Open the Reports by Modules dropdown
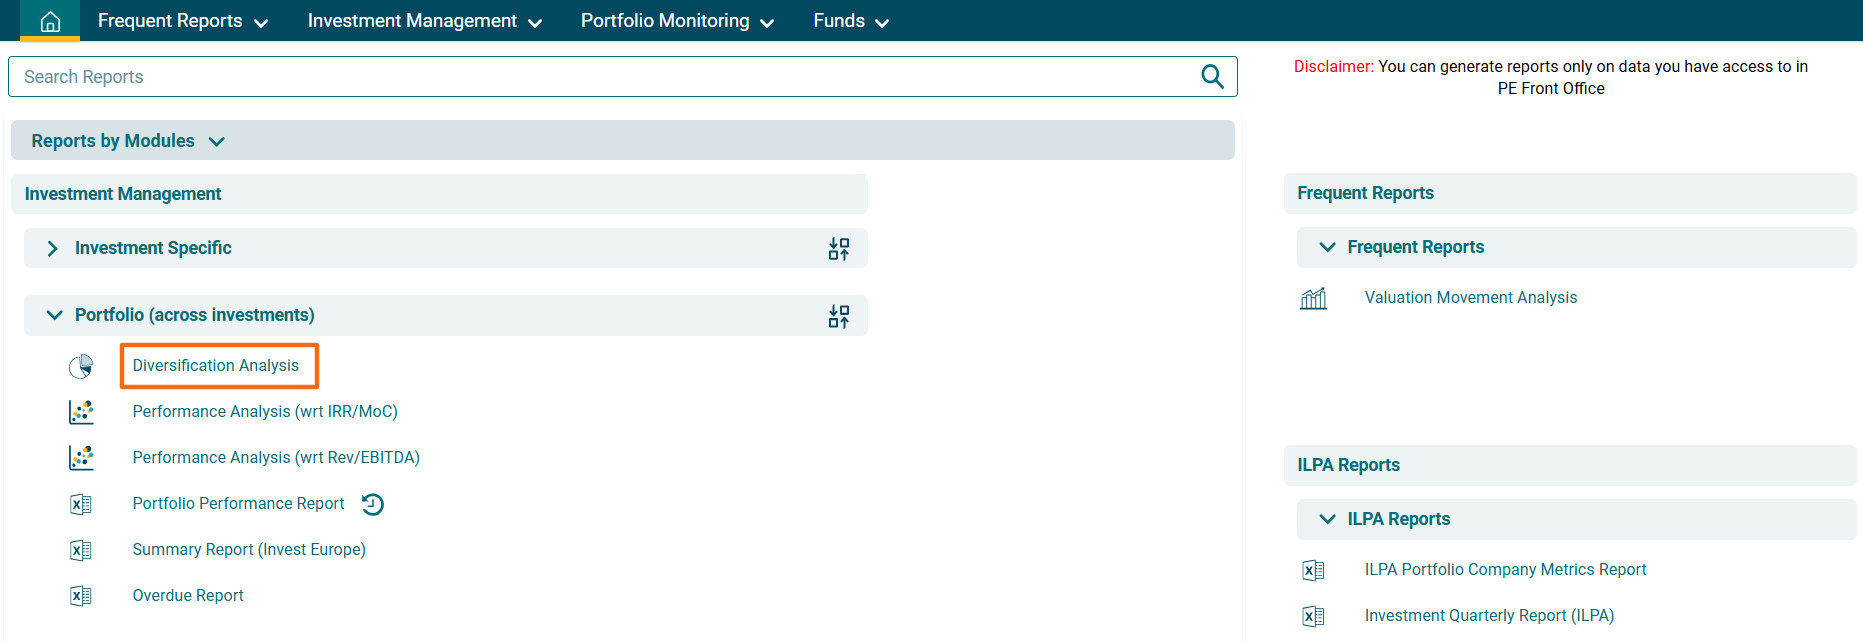 [x=216, y=141]
